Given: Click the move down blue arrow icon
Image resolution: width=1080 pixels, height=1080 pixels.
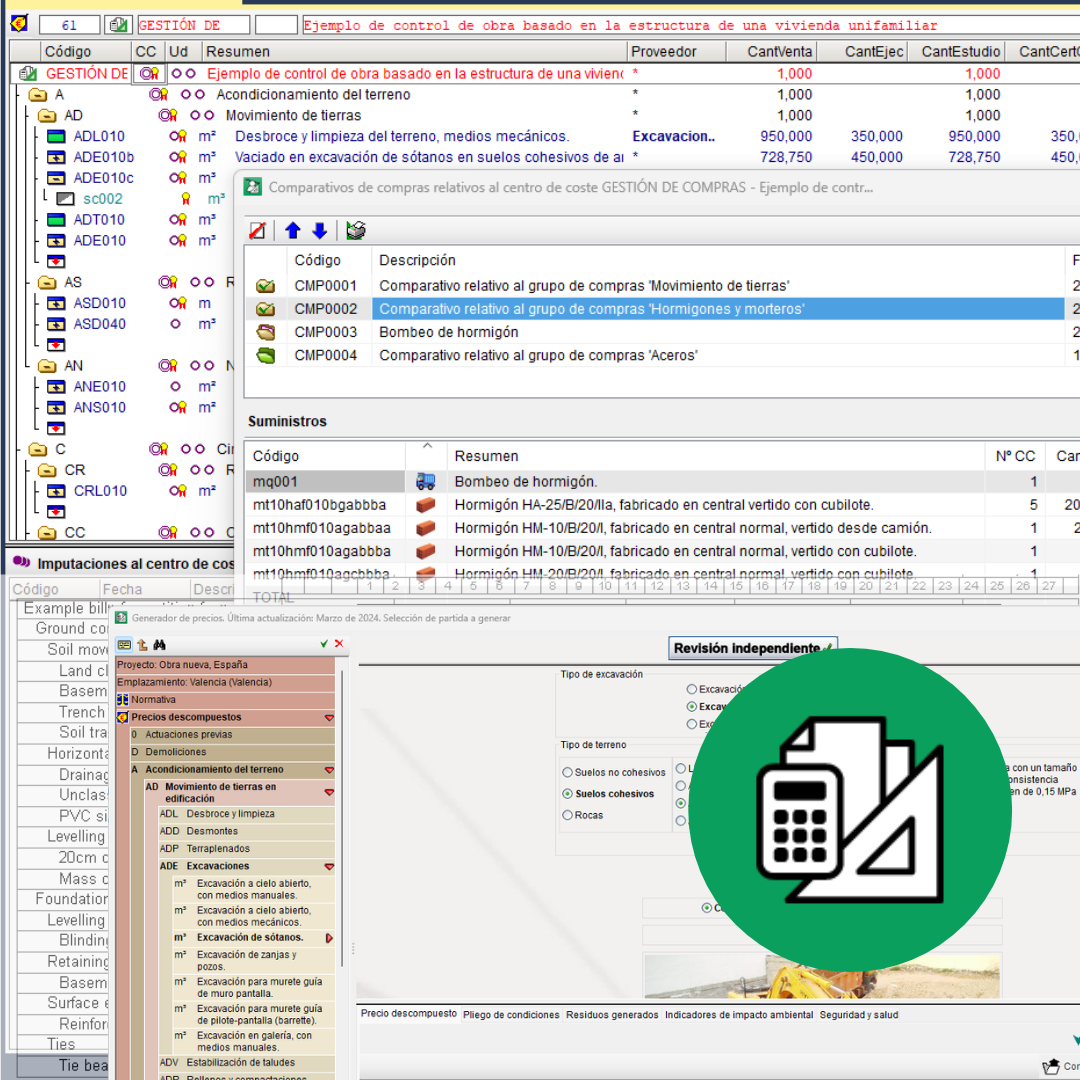Looking at the screenshot, I should tap(319, 231).
